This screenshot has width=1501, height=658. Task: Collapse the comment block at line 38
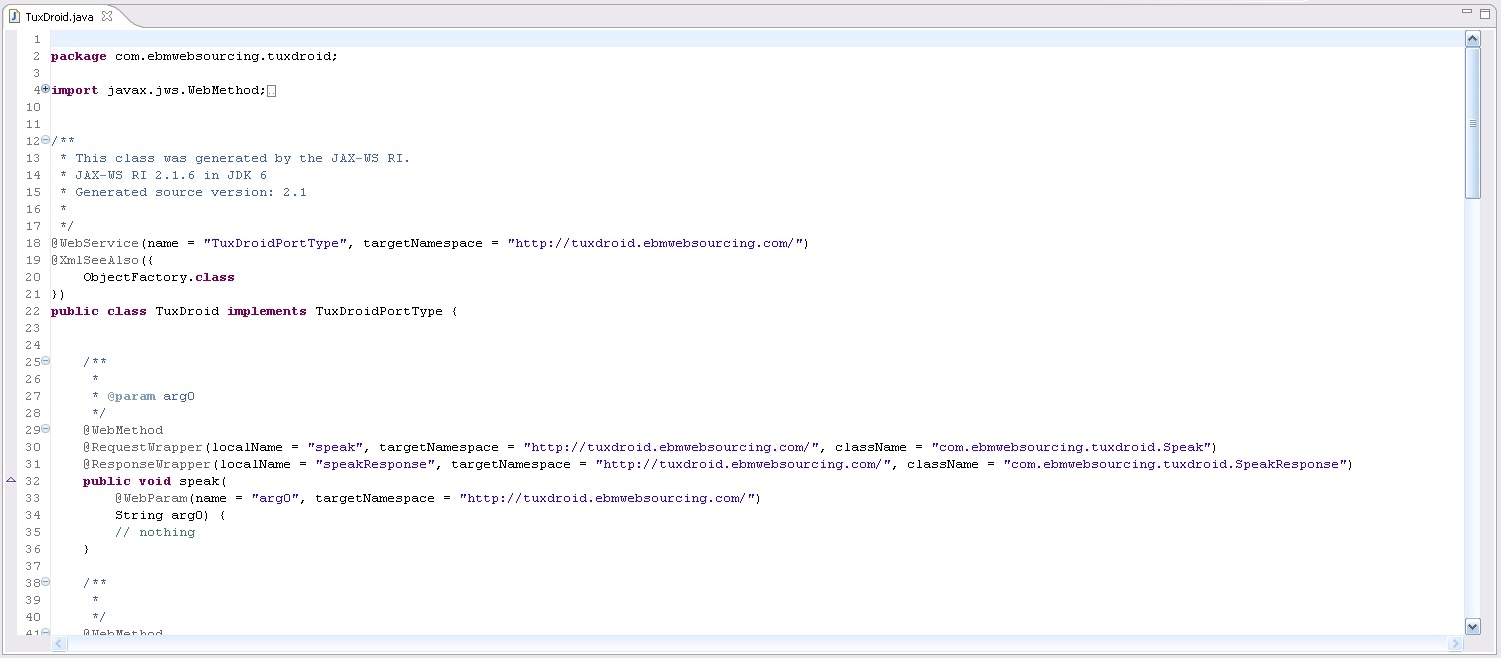[x=45, y=582]
